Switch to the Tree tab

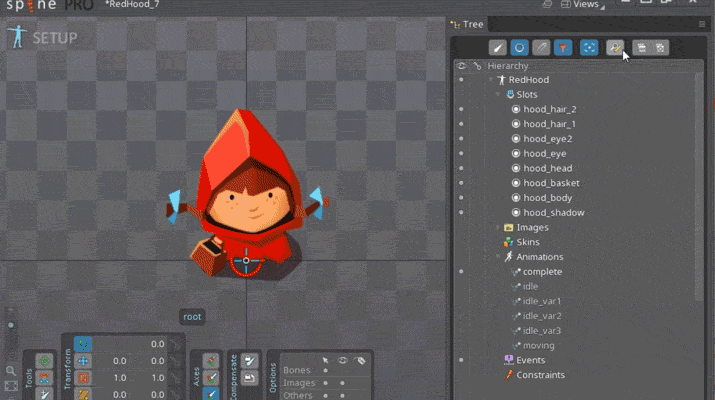tap(467, 24)
